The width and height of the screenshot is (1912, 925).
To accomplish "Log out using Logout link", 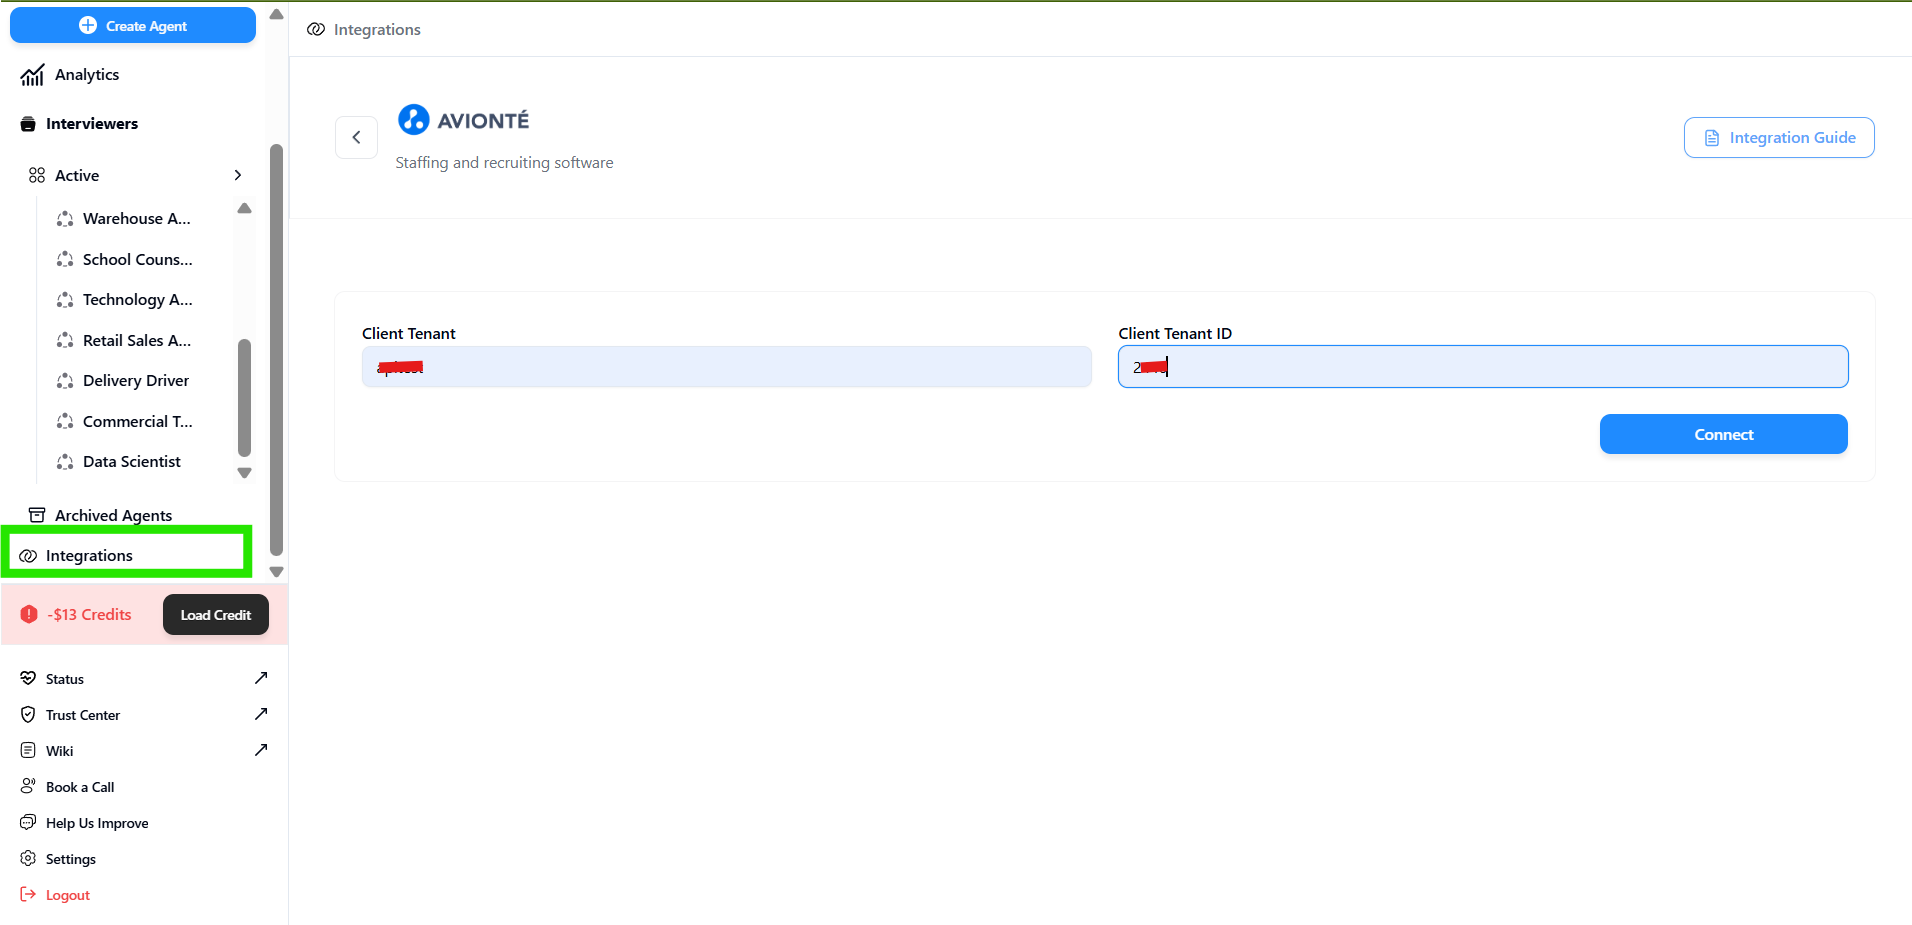I will (67, 895).
